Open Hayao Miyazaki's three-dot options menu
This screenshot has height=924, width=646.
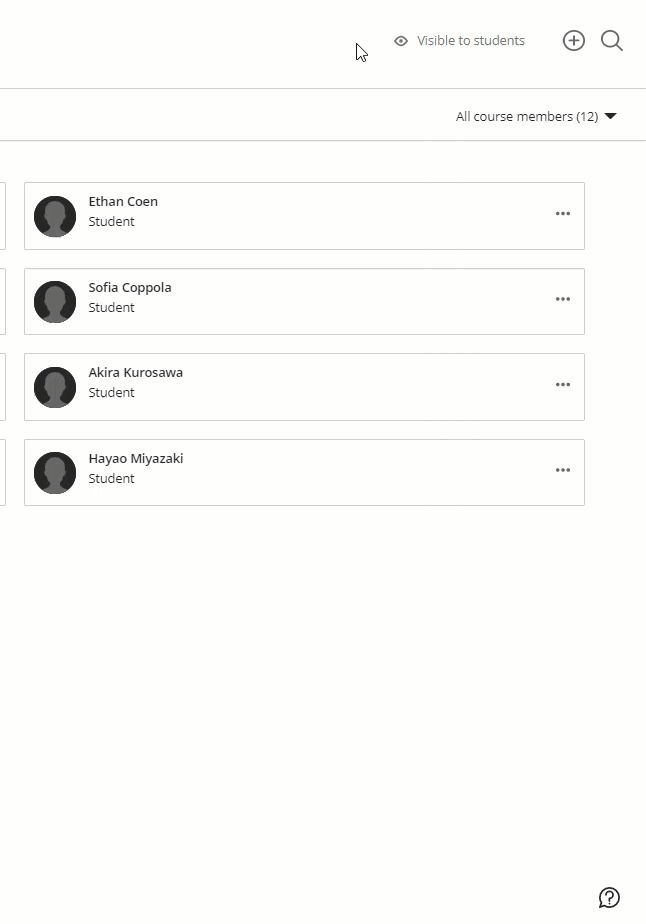pyautogui.click(x=562, y=471)
